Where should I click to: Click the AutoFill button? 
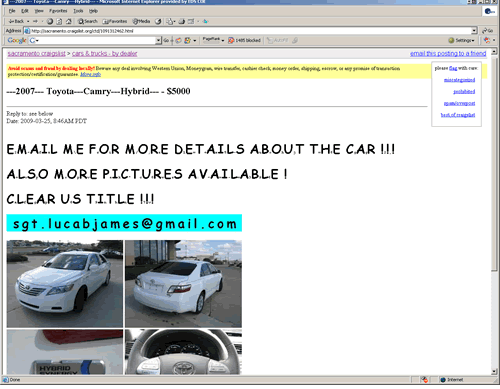click(x=278, y=40)
